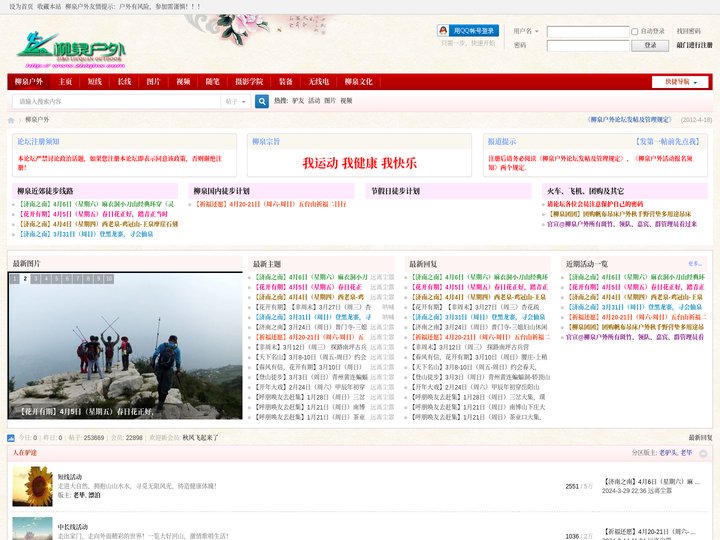Open the 论坛注册须知 heading

pyautogui.click(x=39, y=141)
